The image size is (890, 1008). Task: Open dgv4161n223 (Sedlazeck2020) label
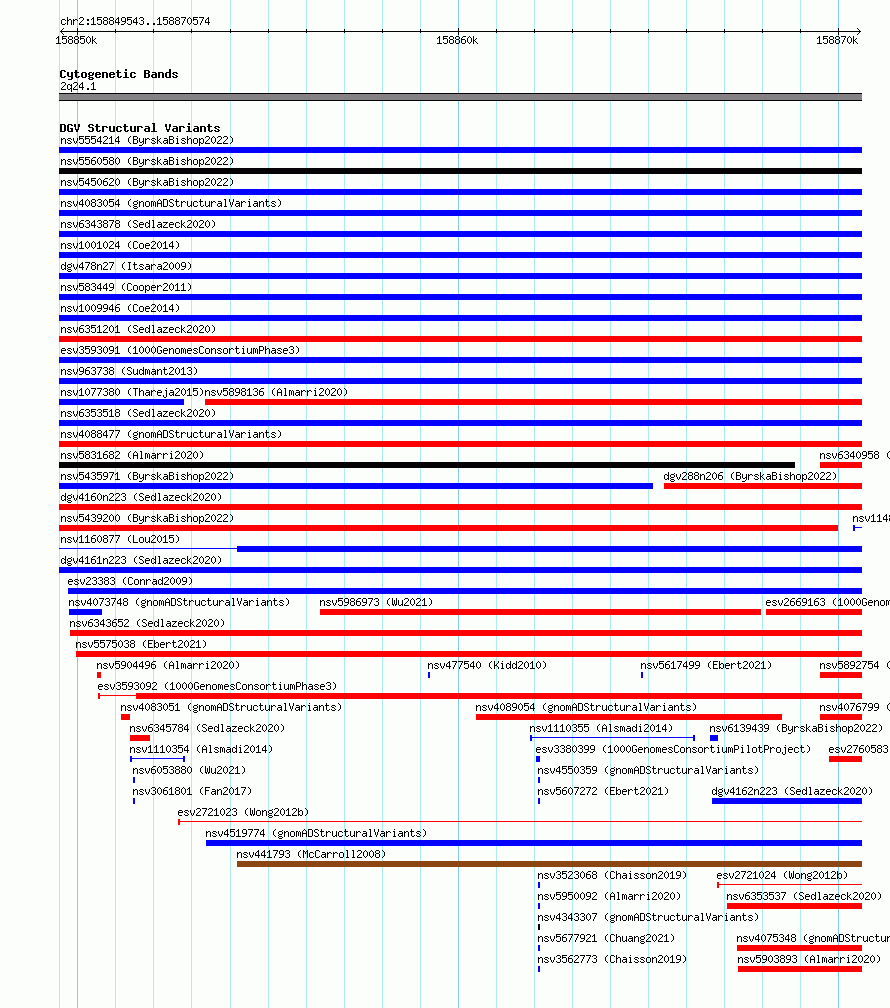(141, 560)
